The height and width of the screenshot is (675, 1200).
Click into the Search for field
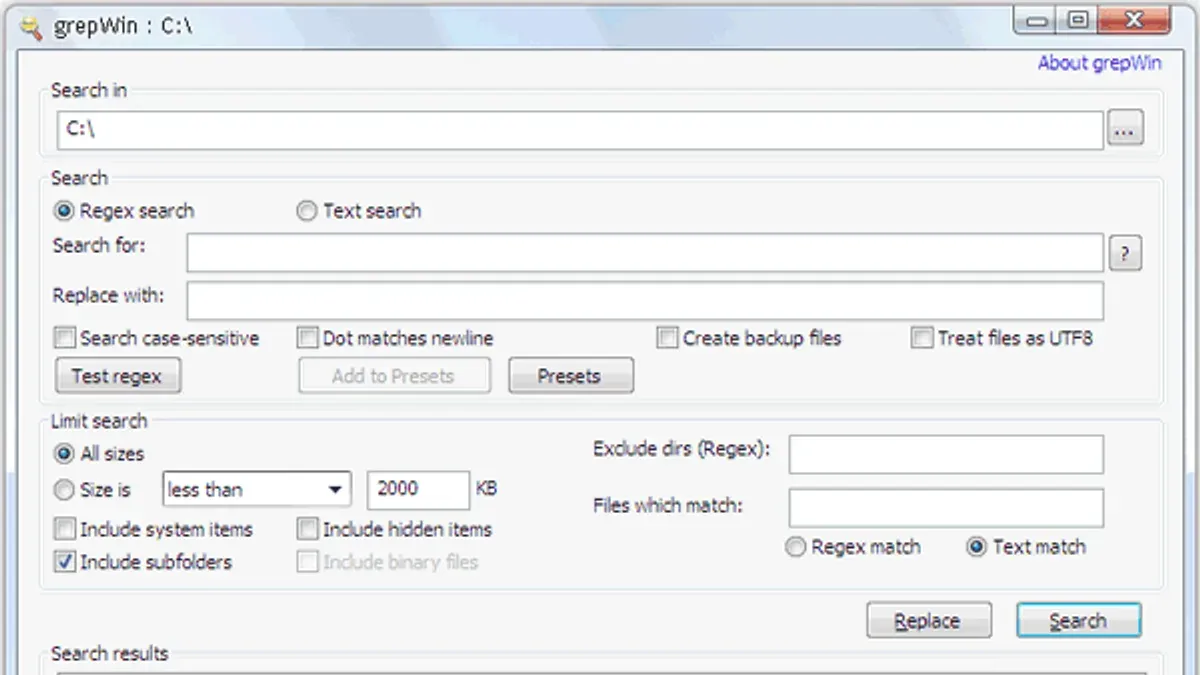click(x=645, y=254)
